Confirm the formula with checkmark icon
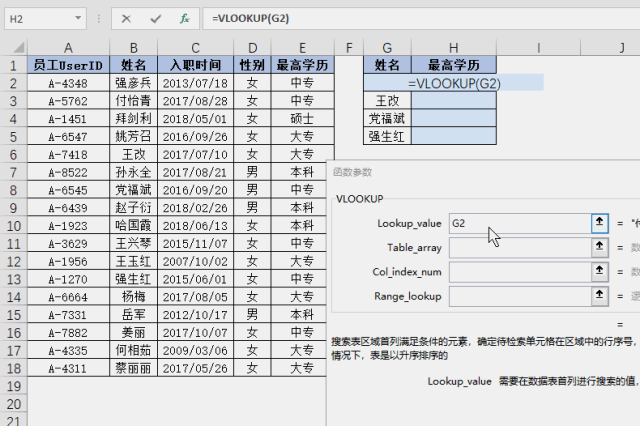Screen dimensions: 640x426 click(x=156, y=19)
